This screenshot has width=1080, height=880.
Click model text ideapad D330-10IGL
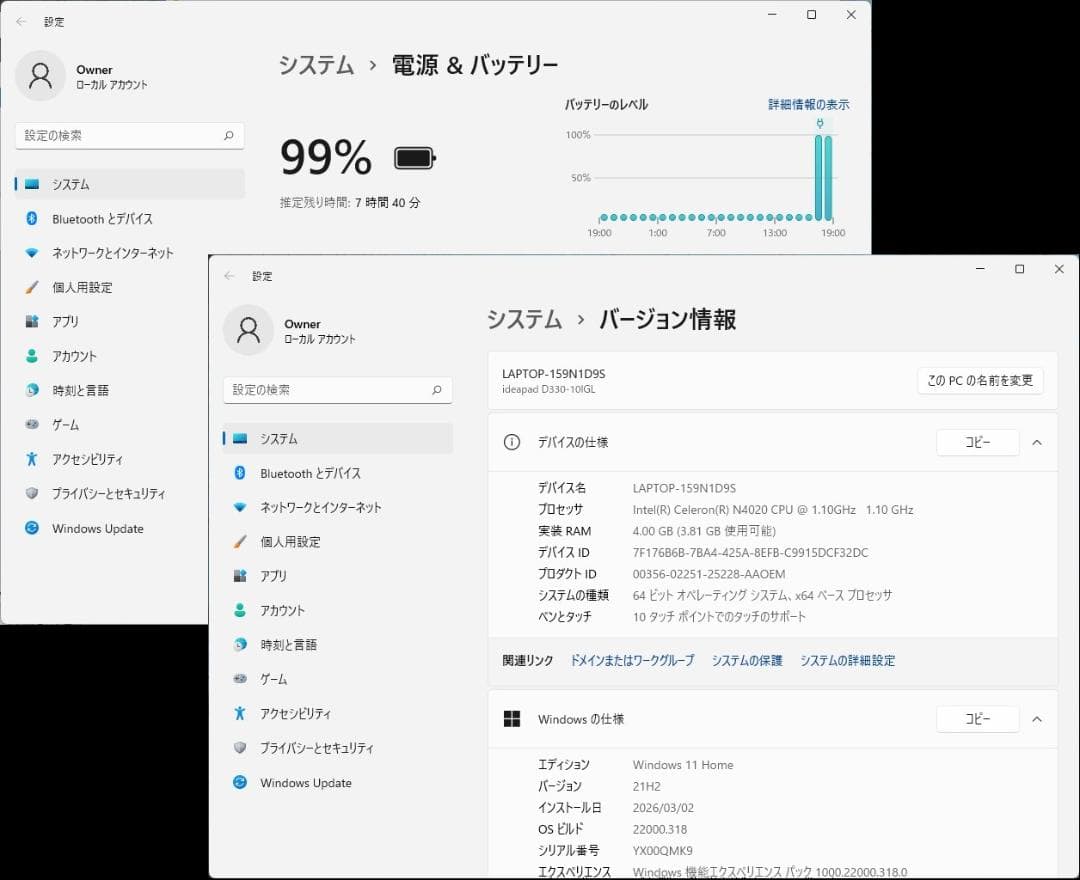click(548, 389)
